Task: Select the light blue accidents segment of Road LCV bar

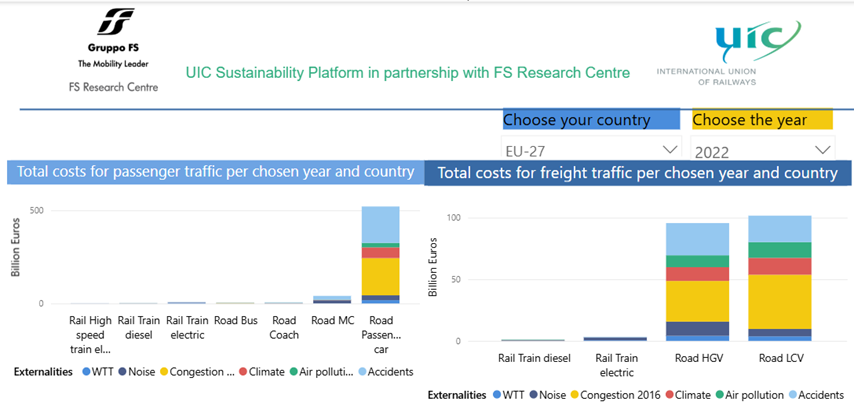Action: pyautogui.click(x=779, y=228)
